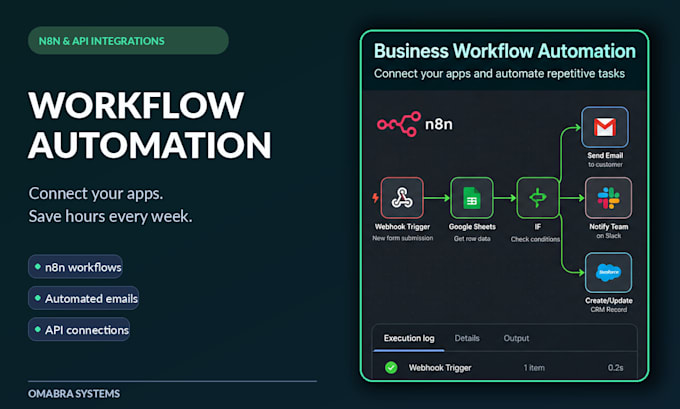This screenshot has width=680, height=409.
Task: Click 'Connect your apps and automate repetitive tasks'
Action: coord(499,74)
